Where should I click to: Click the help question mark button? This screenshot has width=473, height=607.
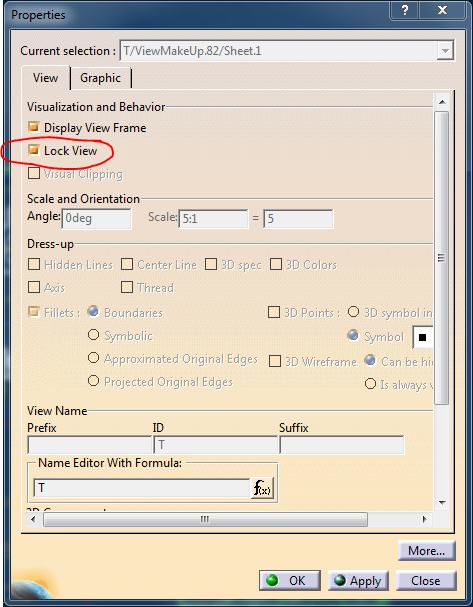coord(404,10)
